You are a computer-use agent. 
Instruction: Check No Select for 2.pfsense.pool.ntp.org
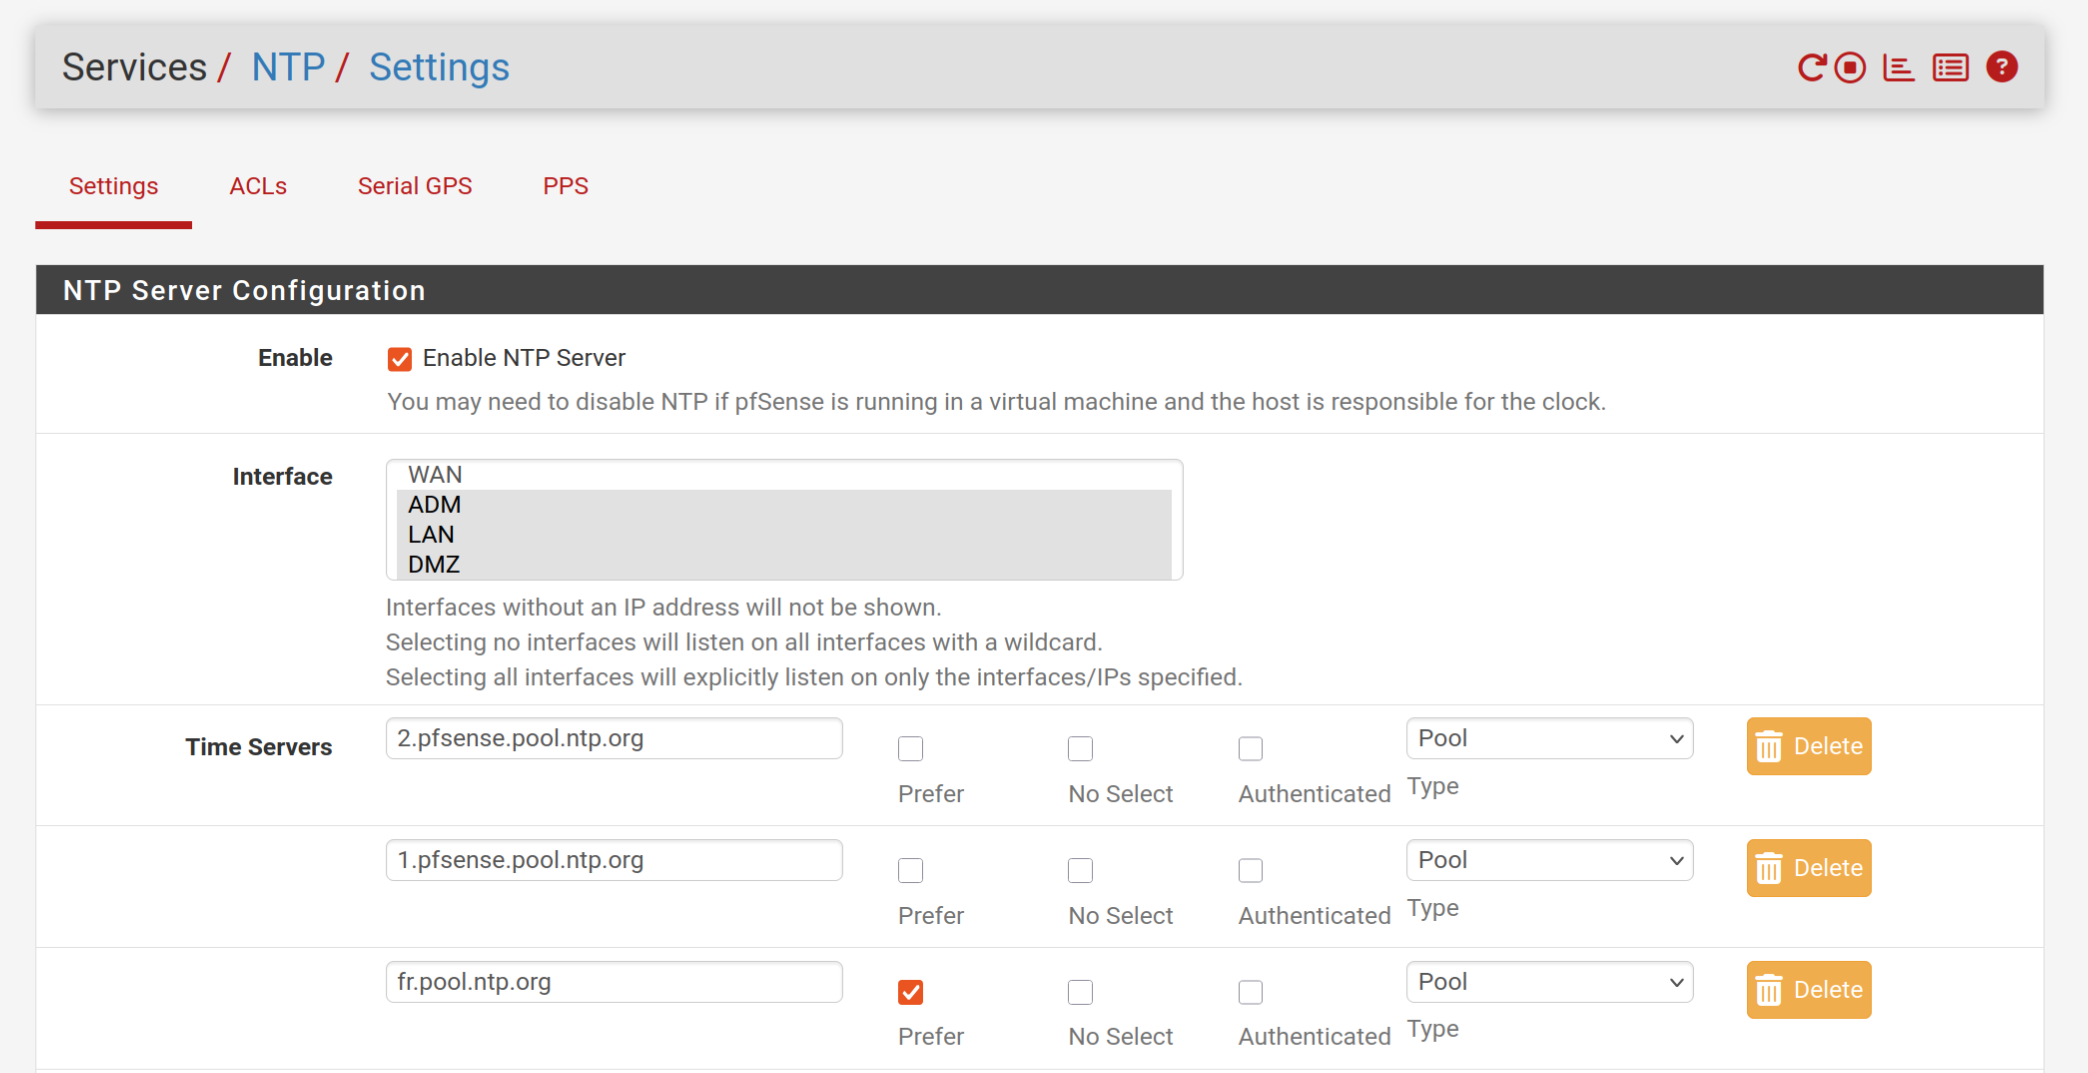click(x=1081, y=748)
